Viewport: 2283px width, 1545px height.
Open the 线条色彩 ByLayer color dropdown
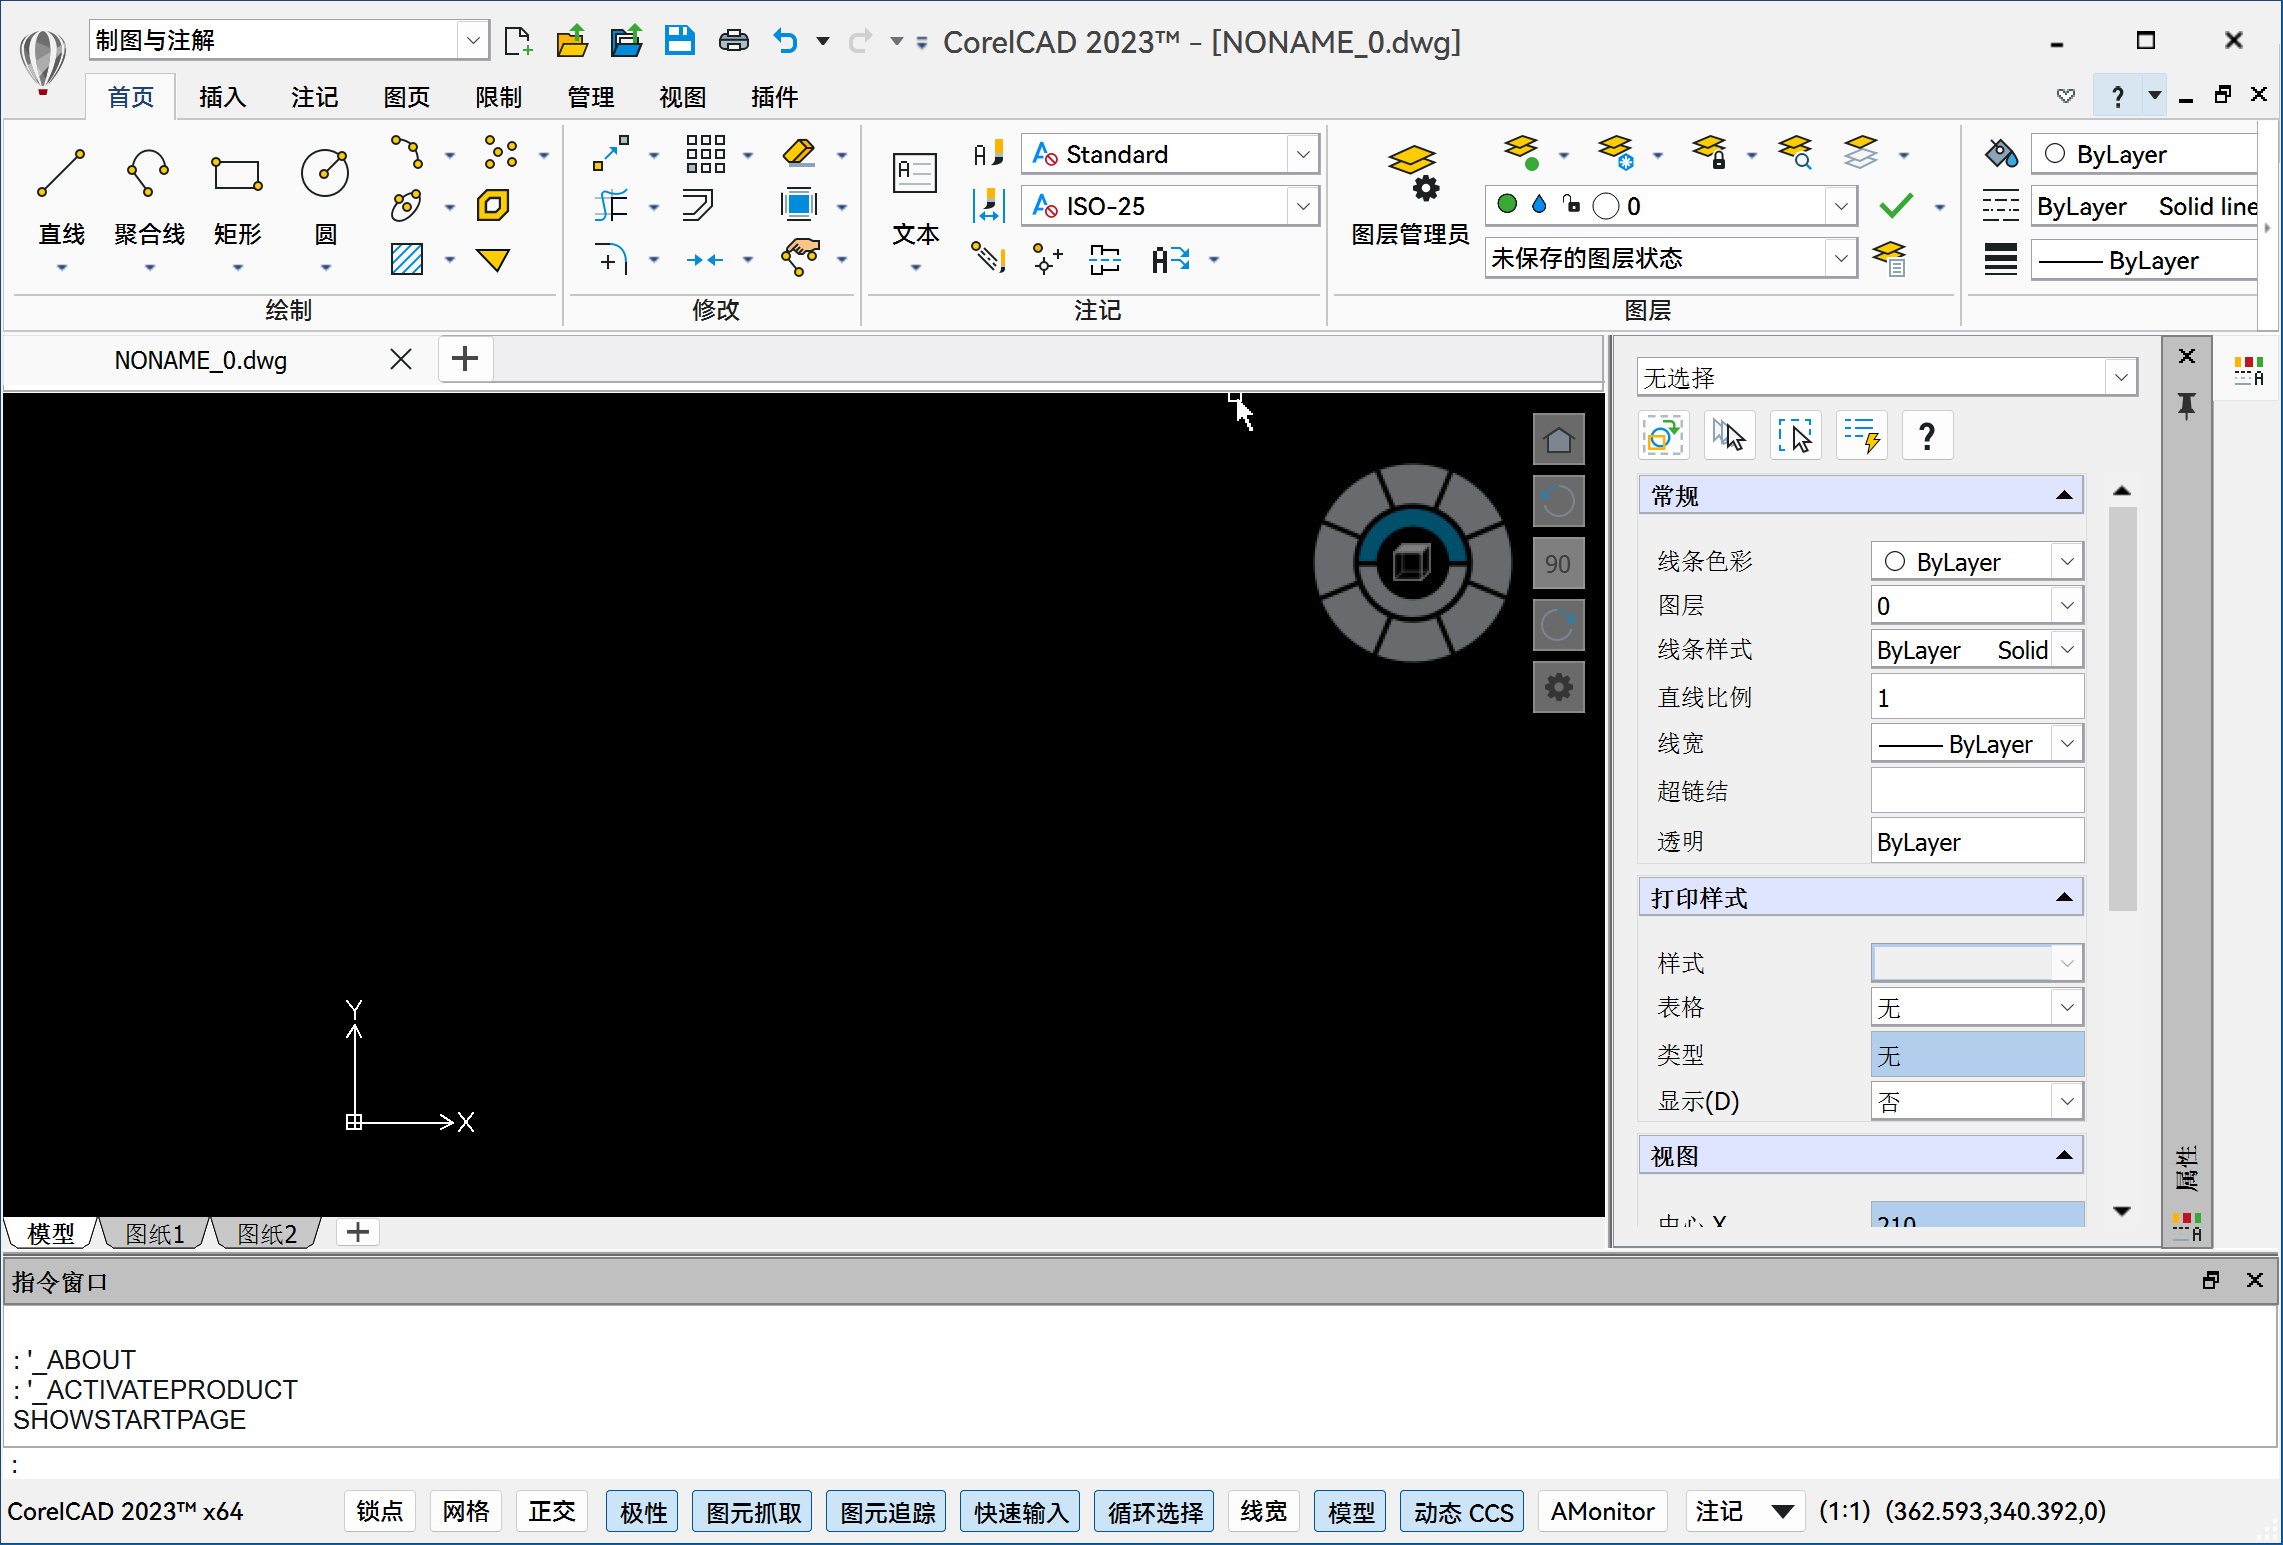tap(2065, 561)
